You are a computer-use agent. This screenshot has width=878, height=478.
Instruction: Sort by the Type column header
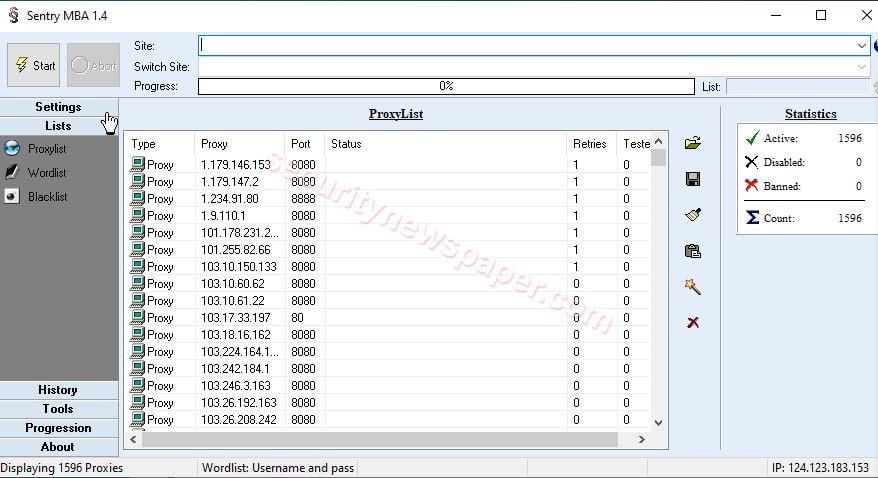pos(160,144)
